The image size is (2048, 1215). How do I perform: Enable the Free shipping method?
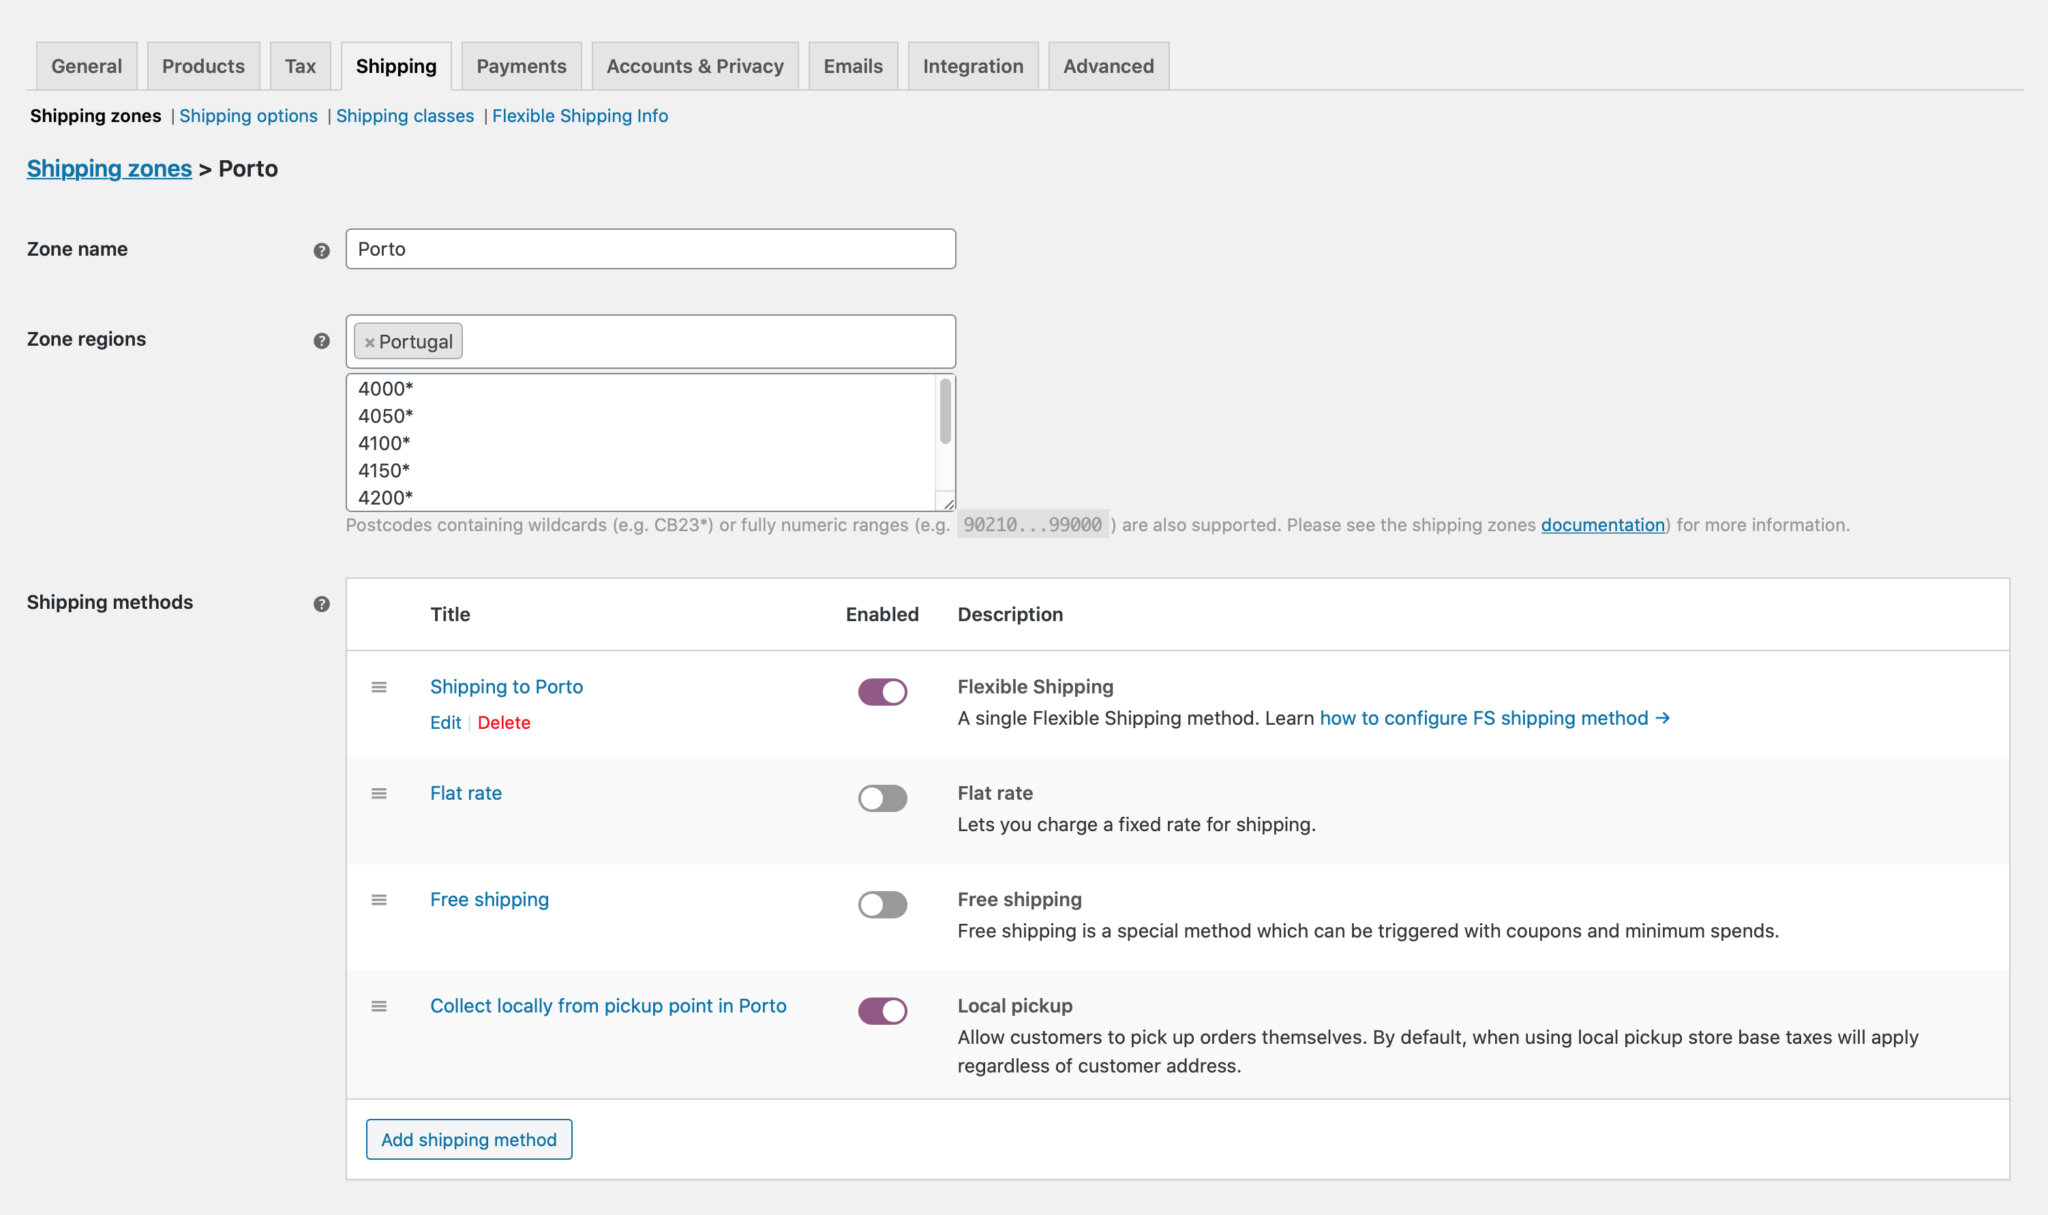coord(881,904)
